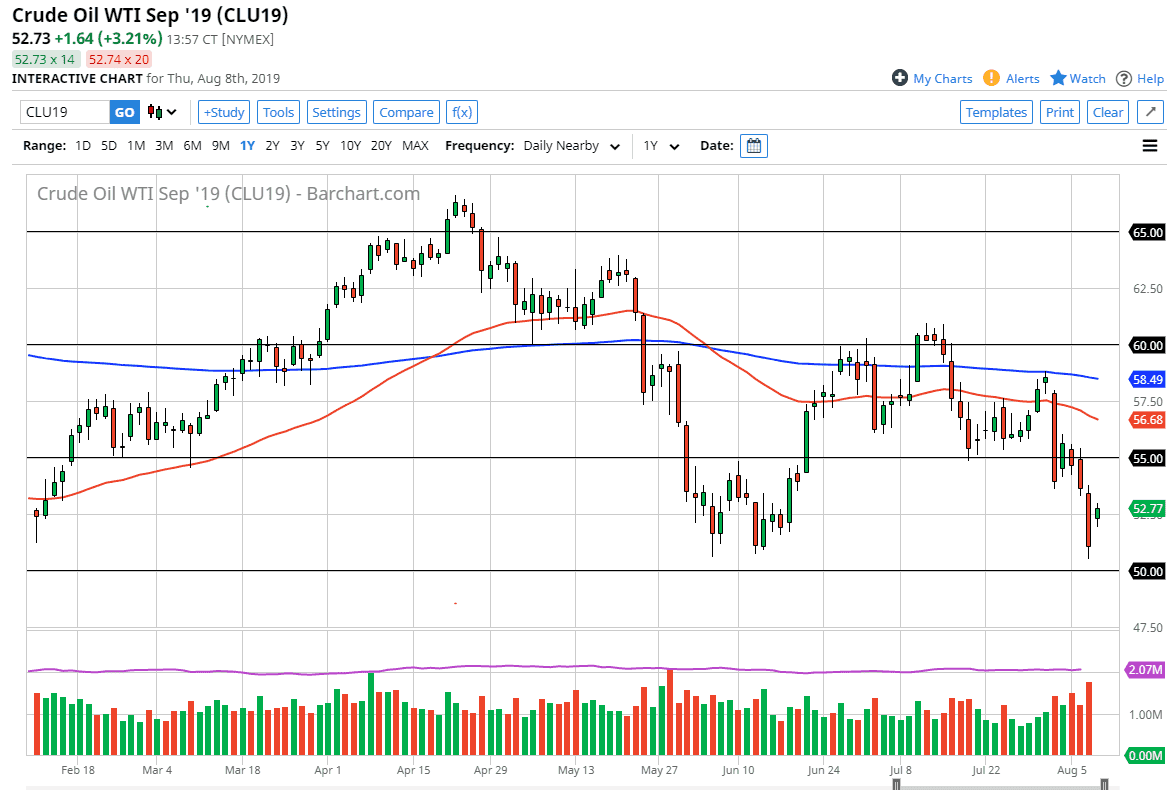Click the Templates button
This screenshot has height=790, width=1168.
point(996,112)
